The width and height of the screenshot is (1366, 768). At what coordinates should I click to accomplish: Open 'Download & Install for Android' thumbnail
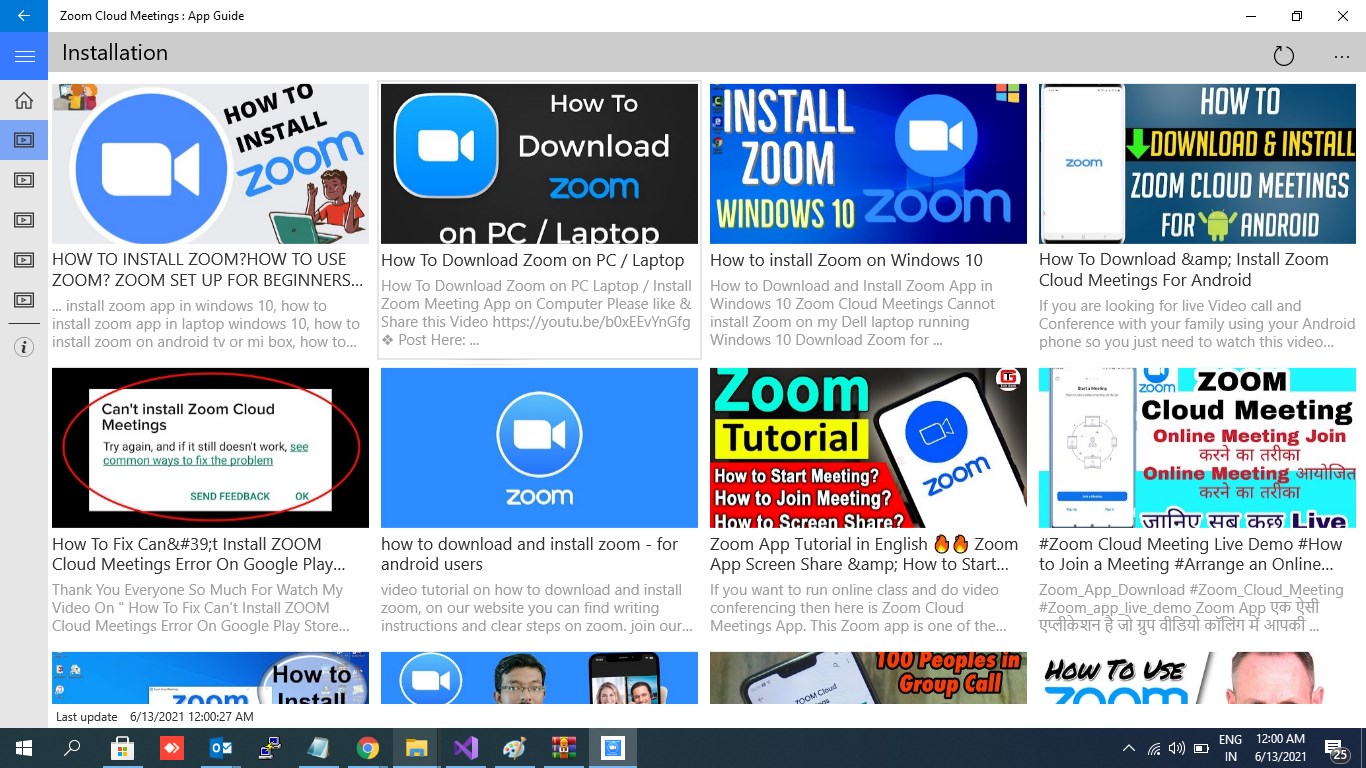1197,164
